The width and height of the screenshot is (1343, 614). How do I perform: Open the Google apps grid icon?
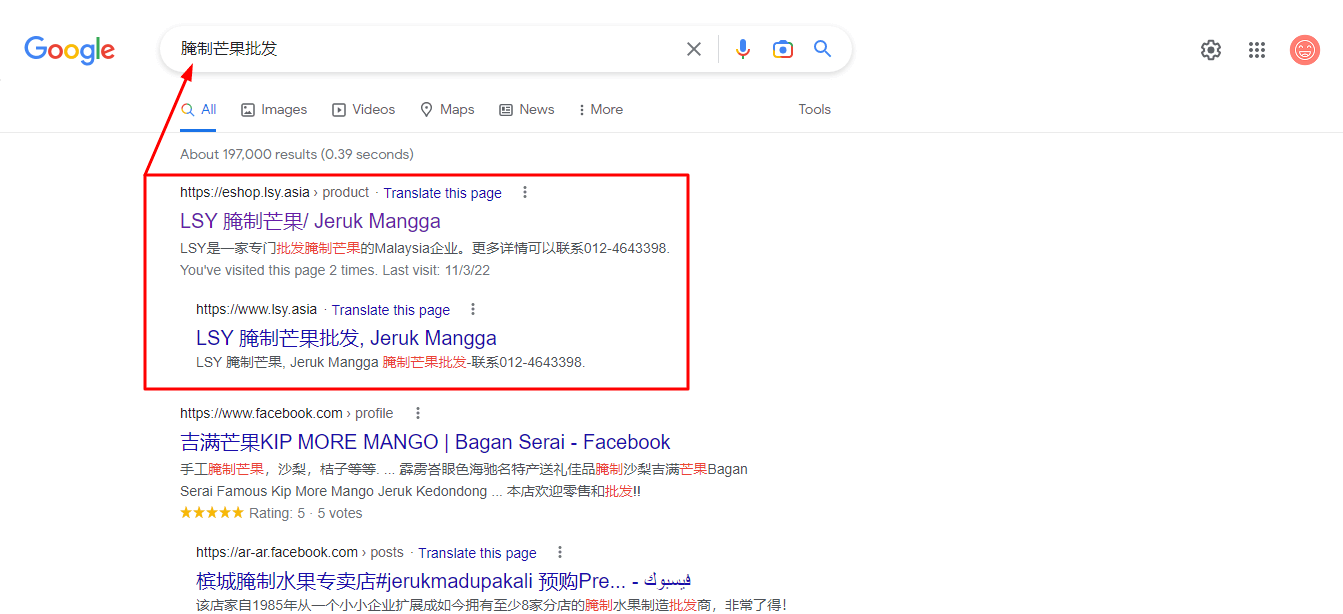1257,50
